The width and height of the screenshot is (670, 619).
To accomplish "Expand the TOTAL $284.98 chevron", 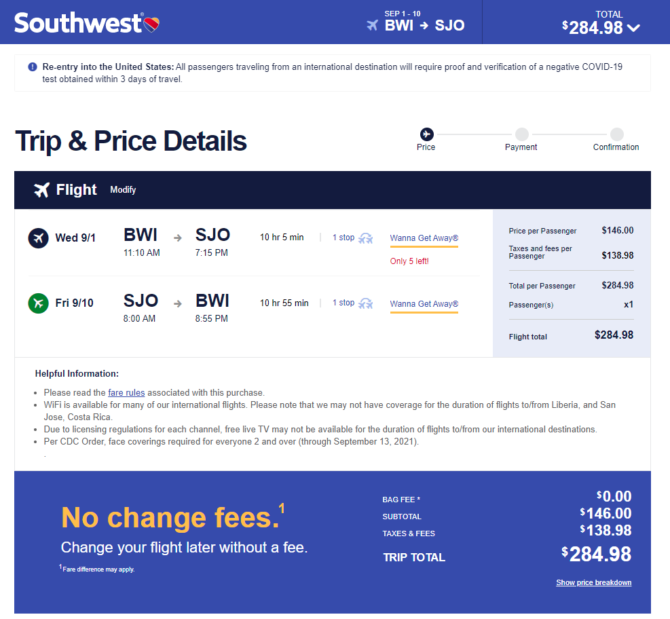I will [x=633, y=28].
